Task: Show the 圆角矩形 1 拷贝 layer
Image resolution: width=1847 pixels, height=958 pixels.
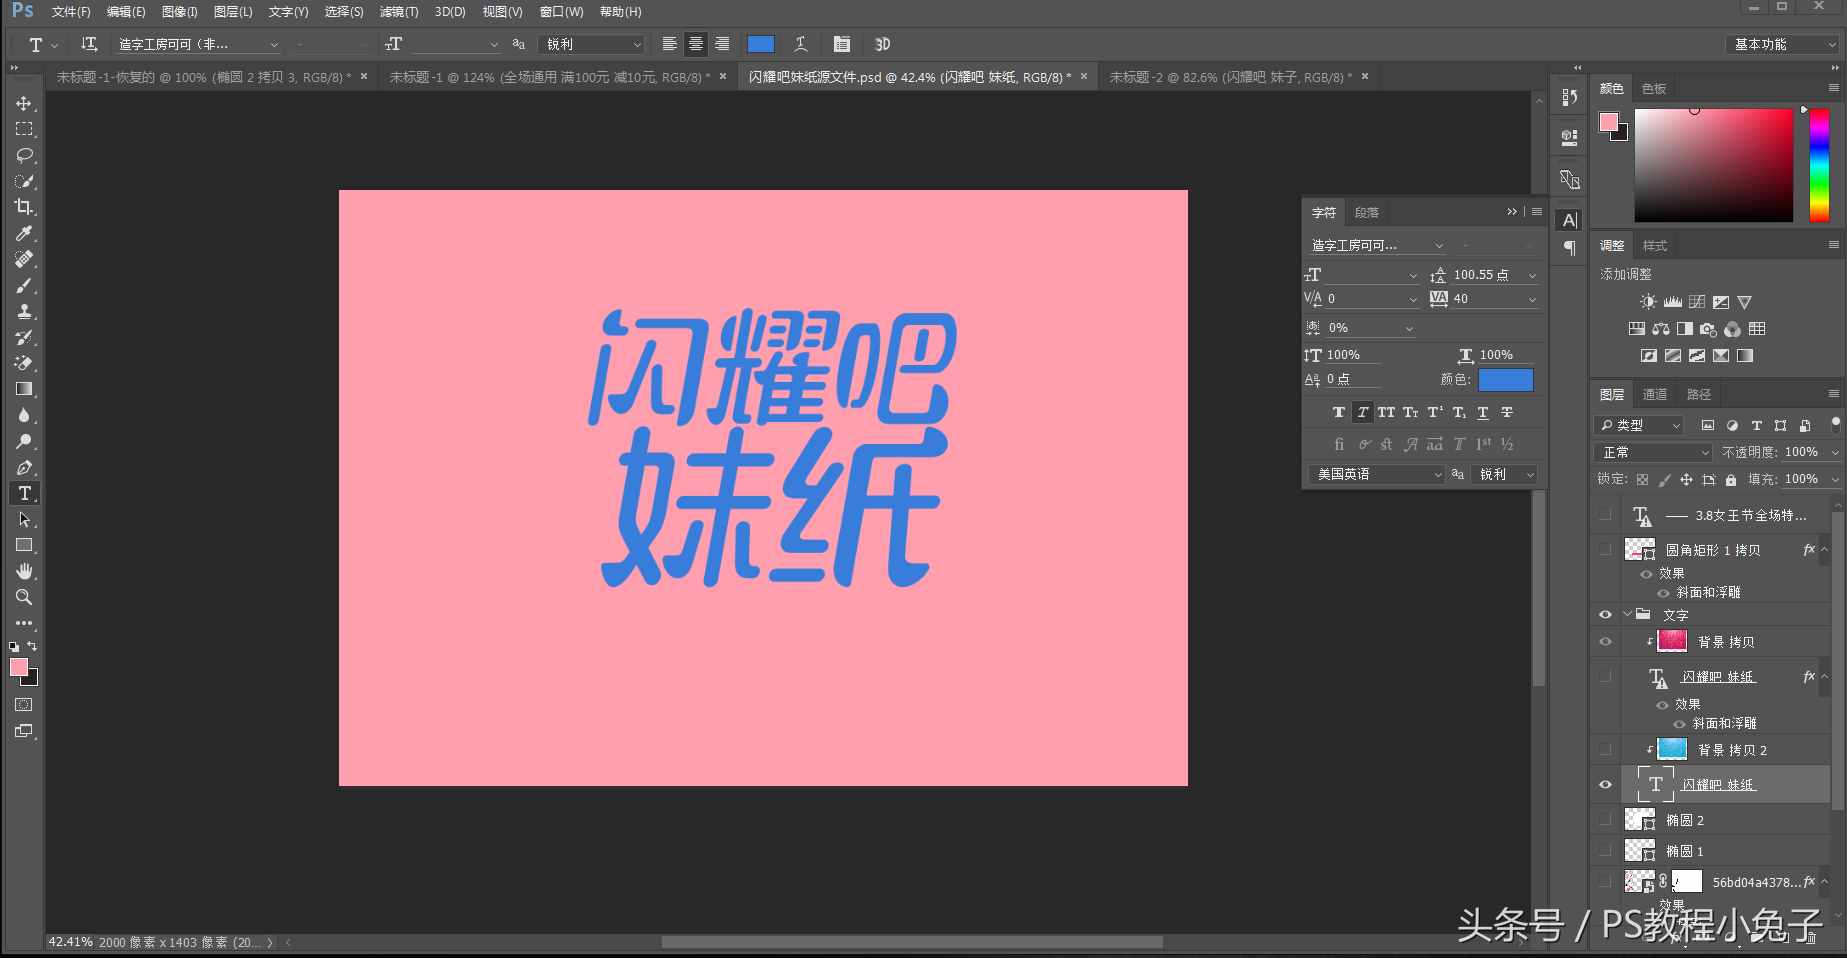Action: (x=1606, y=549)
